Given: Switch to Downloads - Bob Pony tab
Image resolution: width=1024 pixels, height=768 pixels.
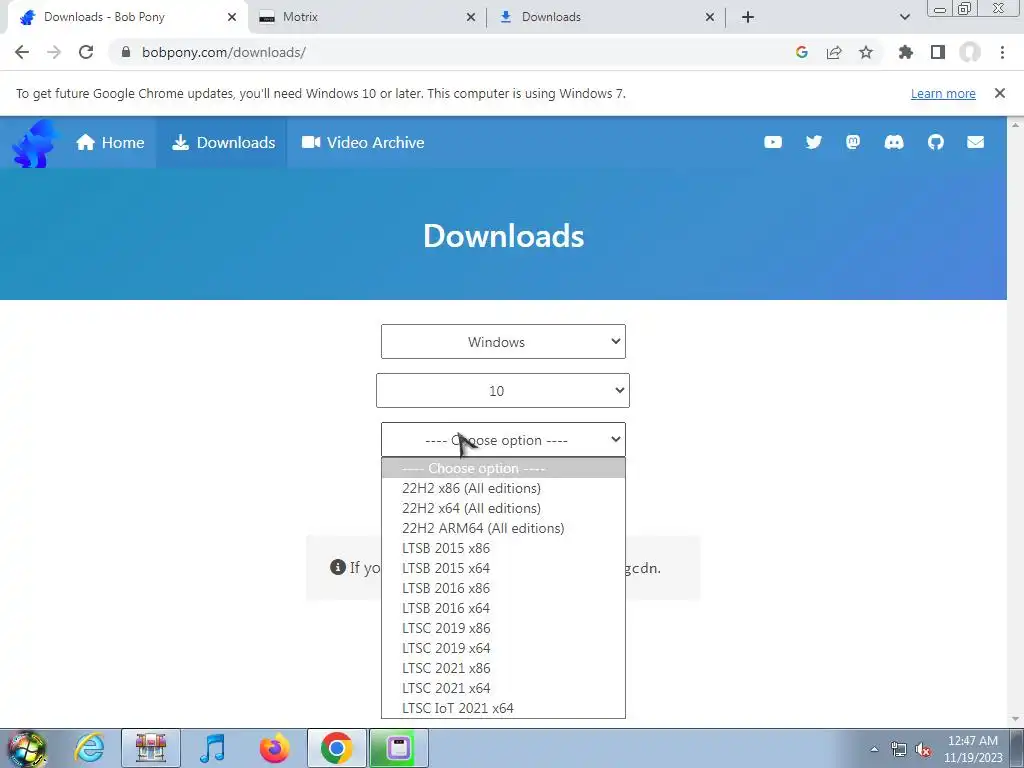Looking at the screenshot, I should pyautogui.click(x=127, y=17).
